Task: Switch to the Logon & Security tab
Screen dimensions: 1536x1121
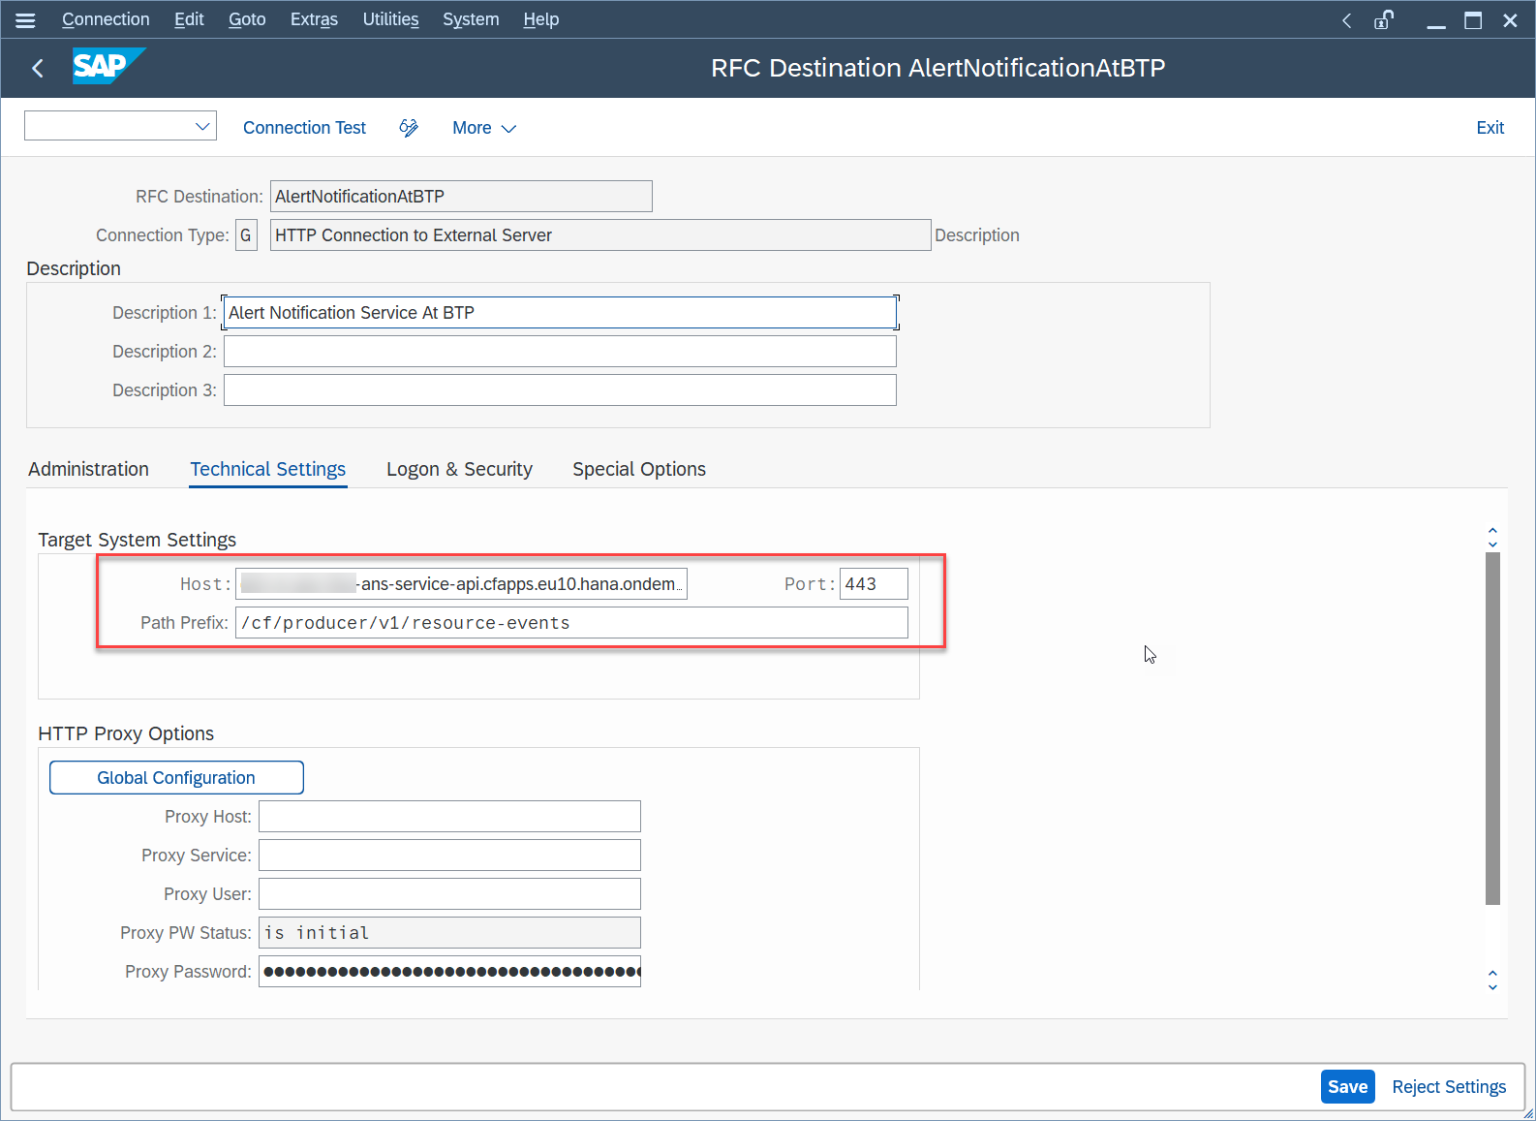Action: tap(459, 469)
